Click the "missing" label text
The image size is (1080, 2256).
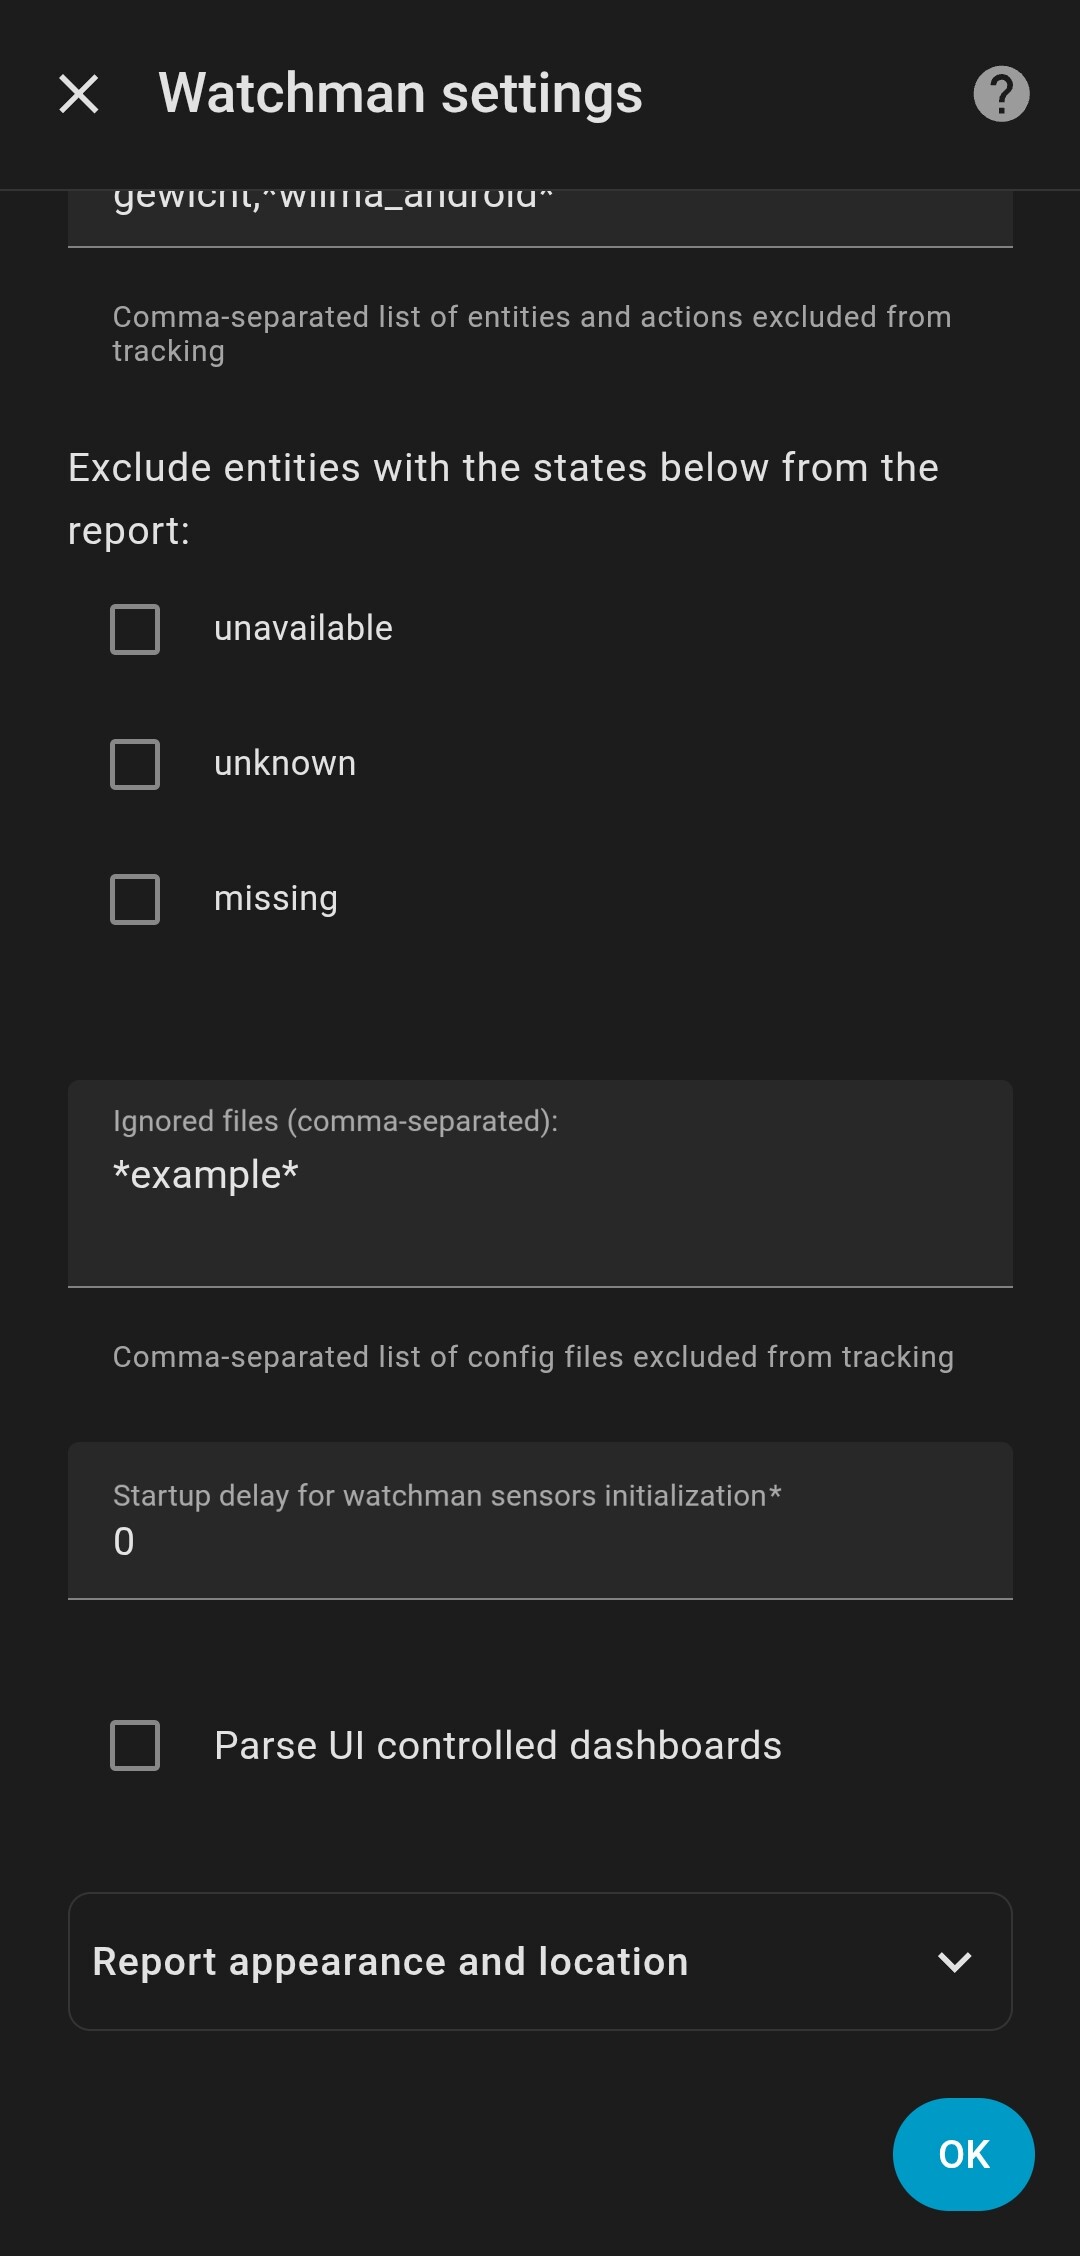click(x=276, y=898)
